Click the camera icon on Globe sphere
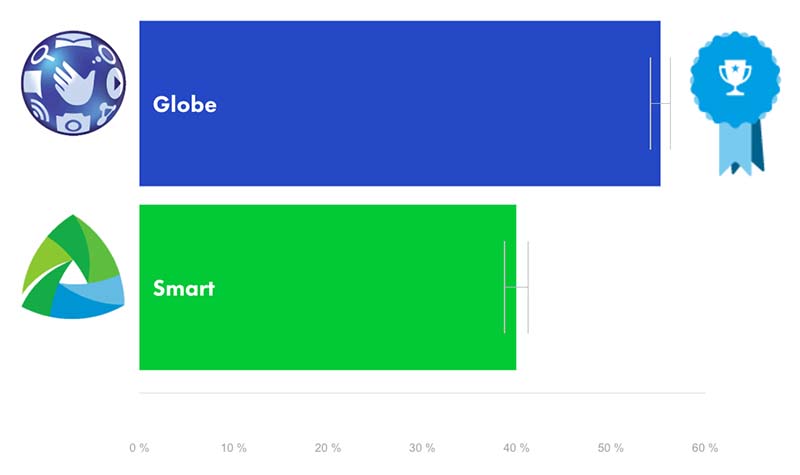Viewport: 800px width, 475px height. (x=73, y=123)
